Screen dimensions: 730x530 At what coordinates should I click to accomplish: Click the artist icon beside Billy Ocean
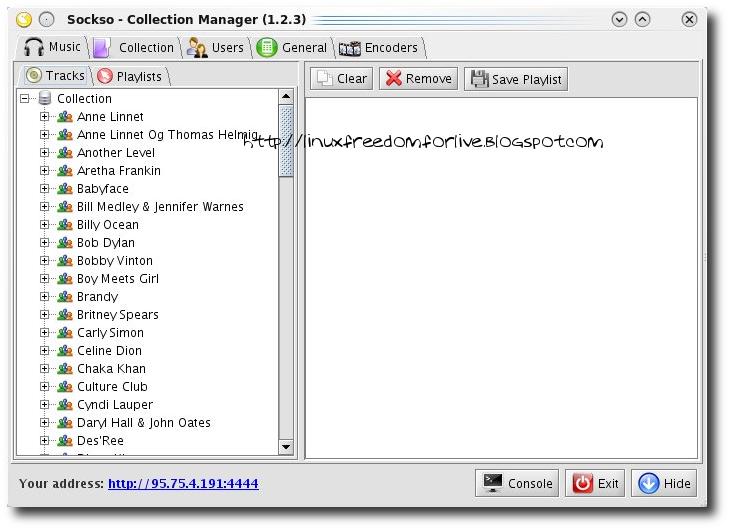[x=65, y=225]
